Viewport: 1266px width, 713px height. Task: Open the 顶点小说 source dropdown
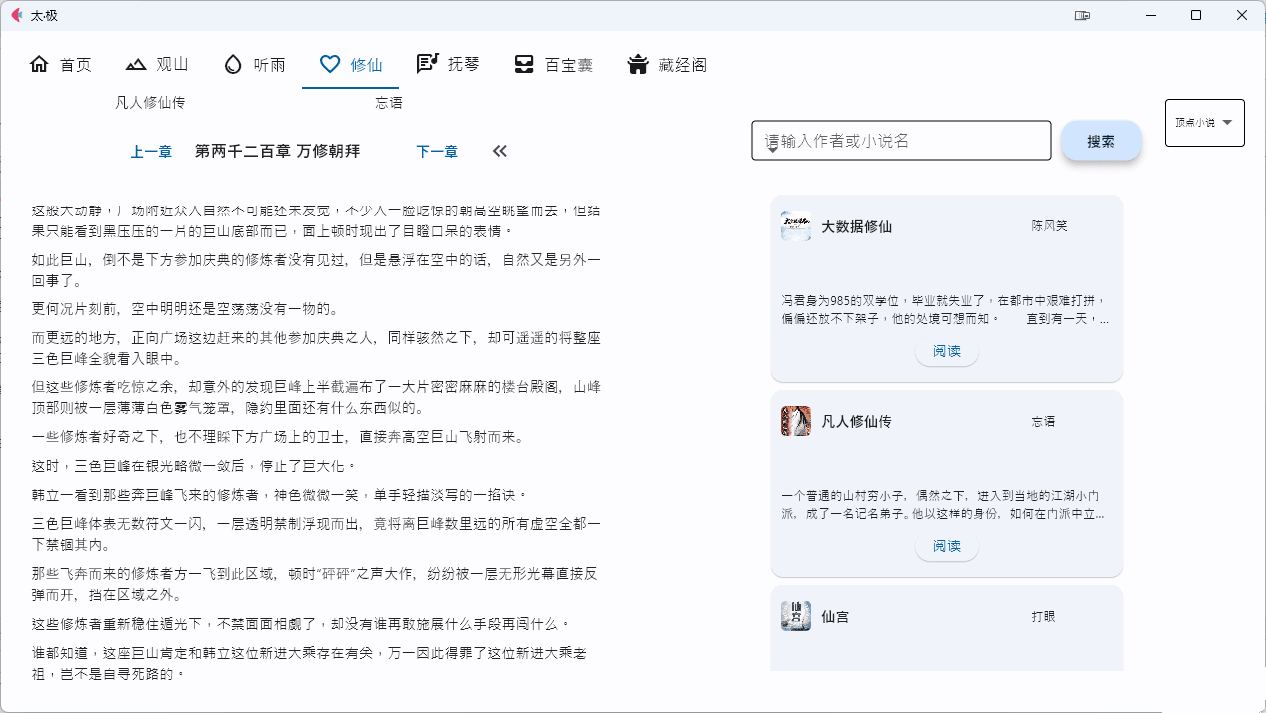pos(1204,123)
